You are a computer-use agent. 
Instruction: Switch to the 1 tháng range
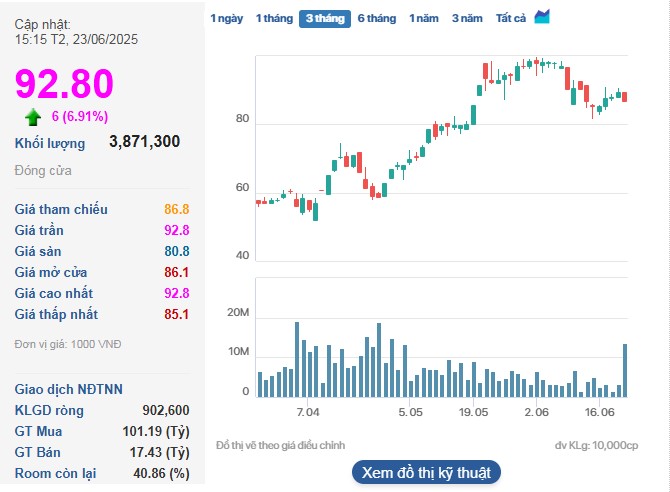[274, 19]
